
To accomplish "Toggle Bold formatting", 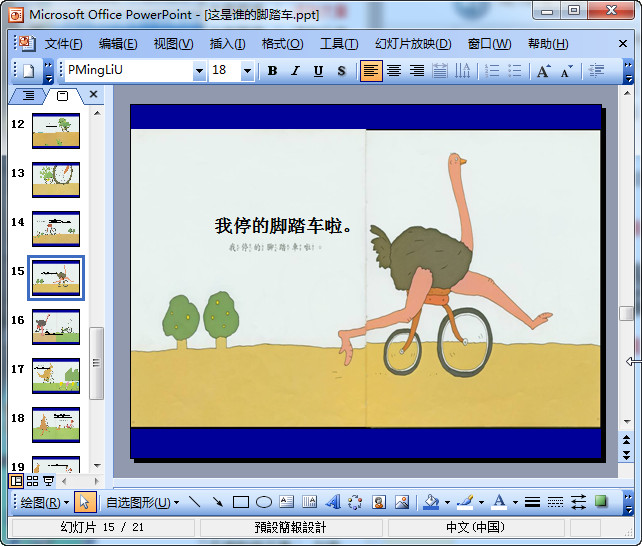I will (x=272, y=71).
